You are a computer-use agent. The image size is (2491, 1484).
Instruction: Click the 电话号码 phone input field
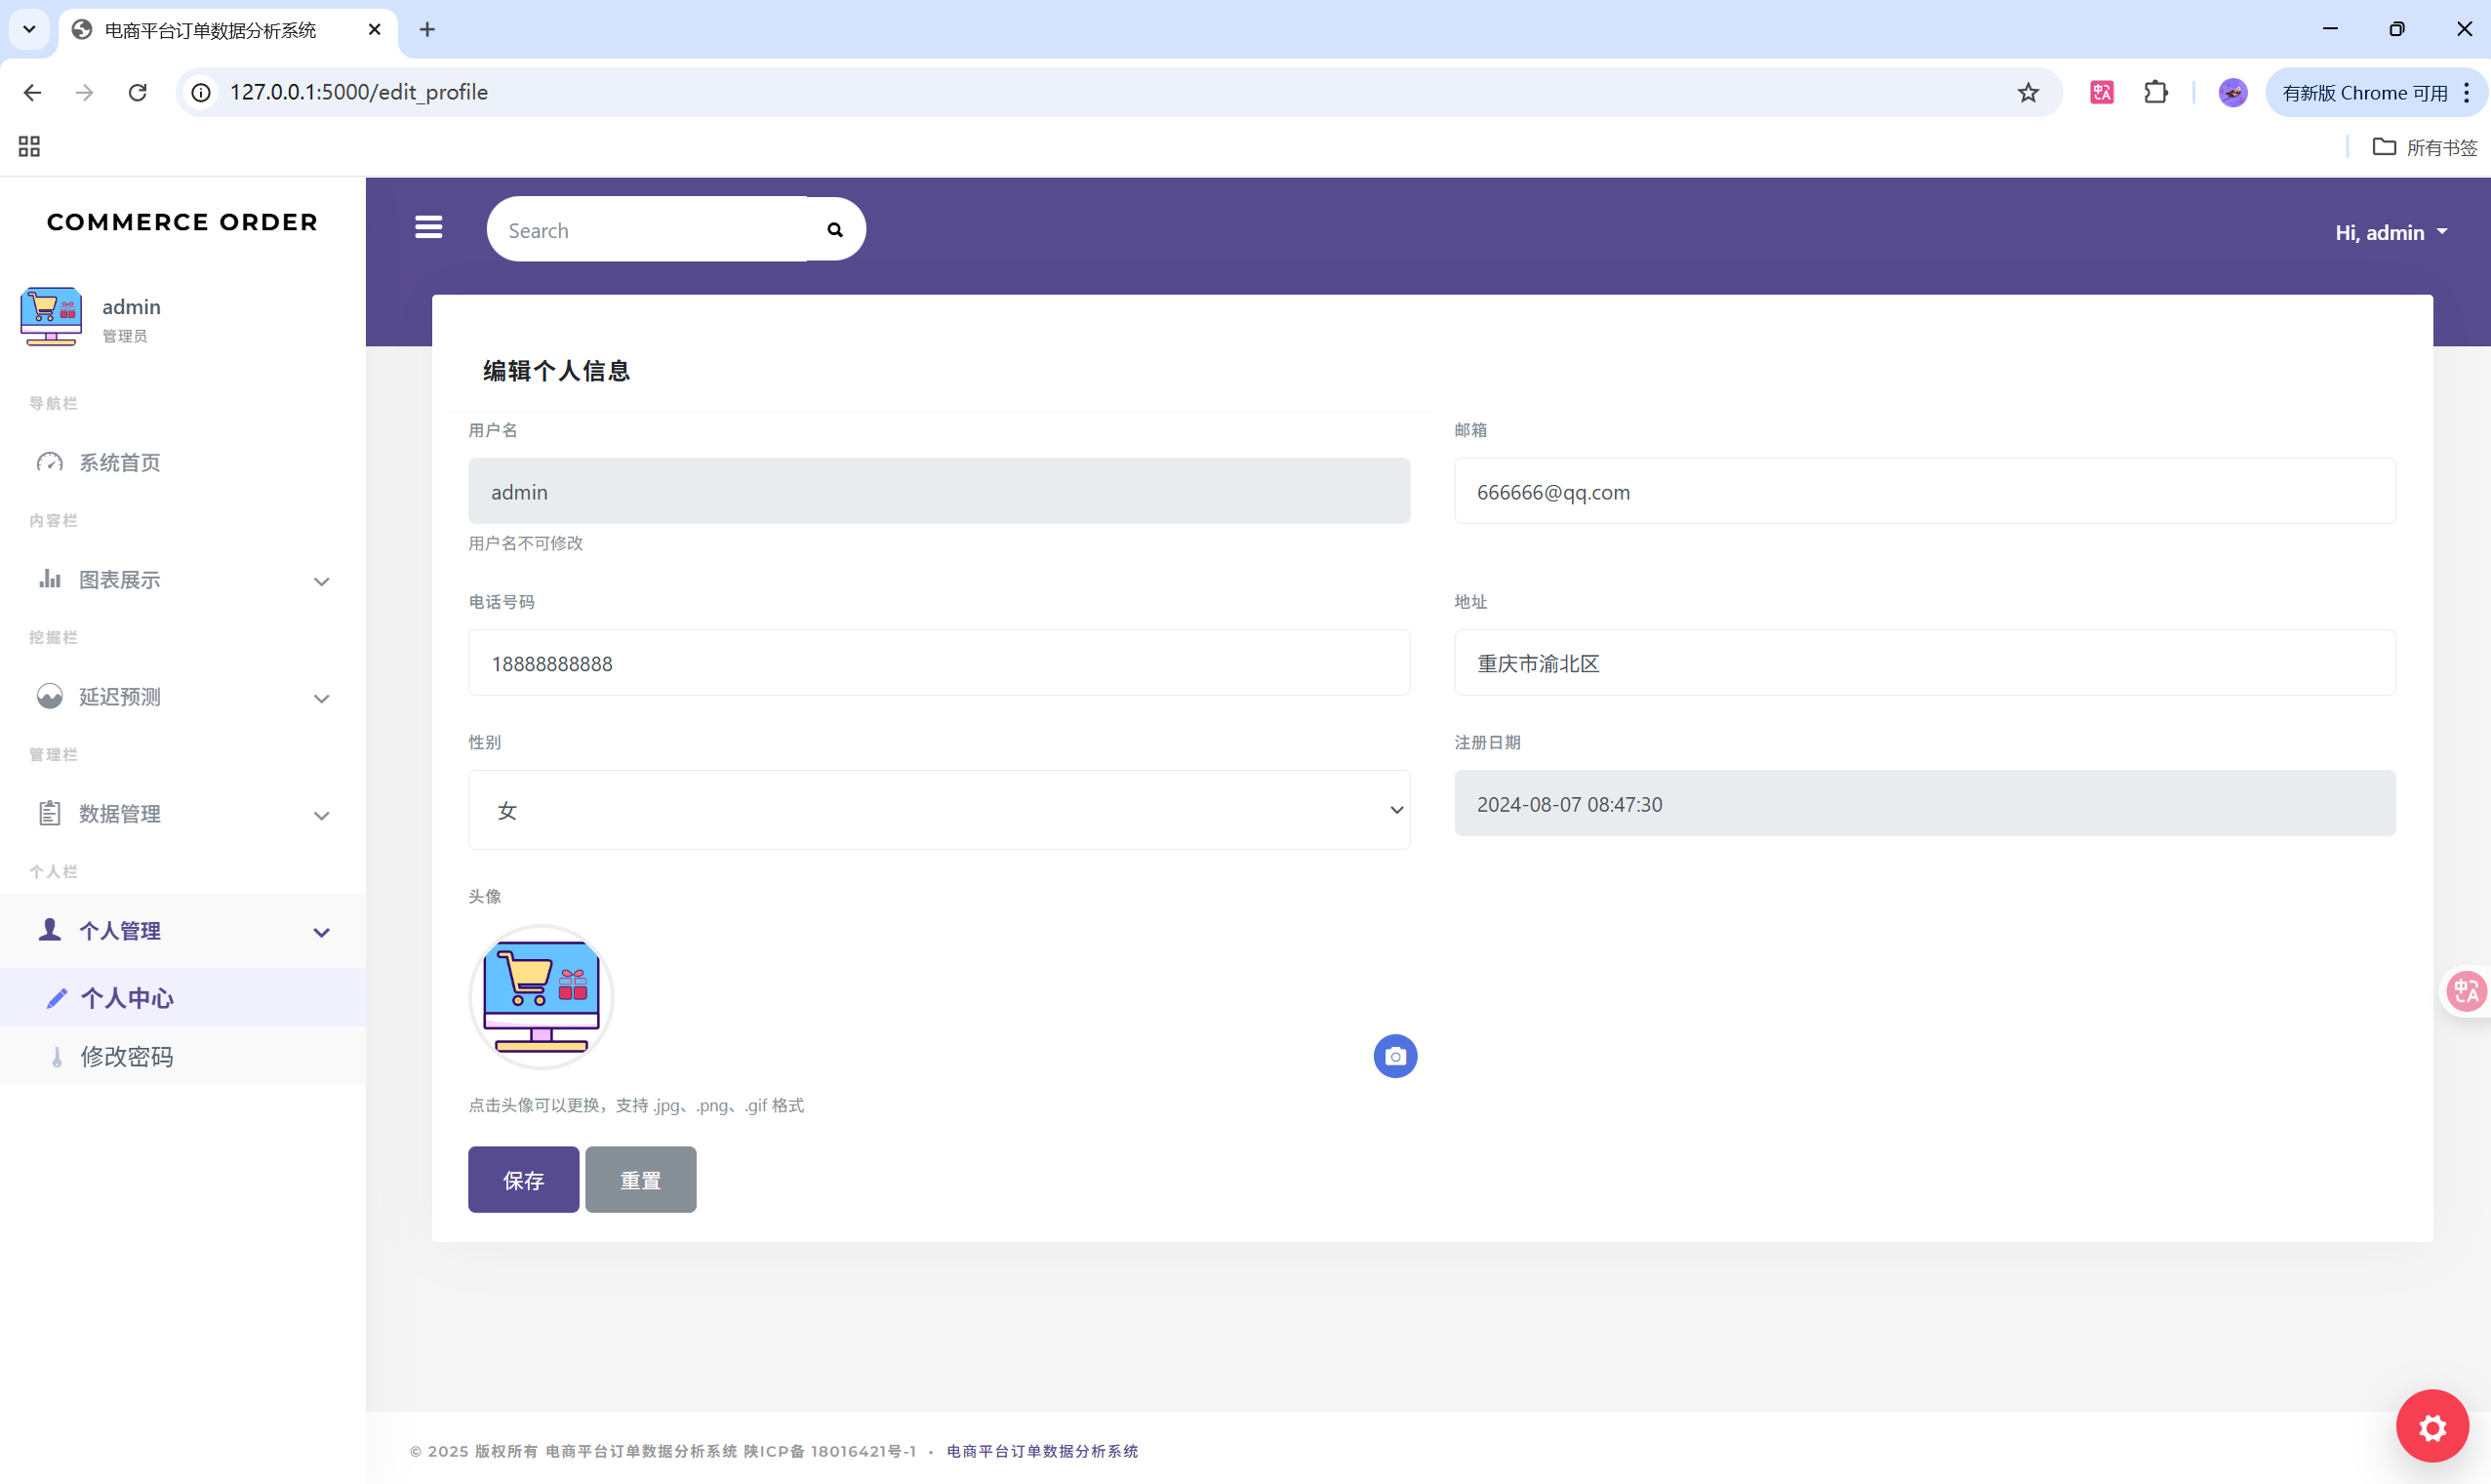pos(938,663)
